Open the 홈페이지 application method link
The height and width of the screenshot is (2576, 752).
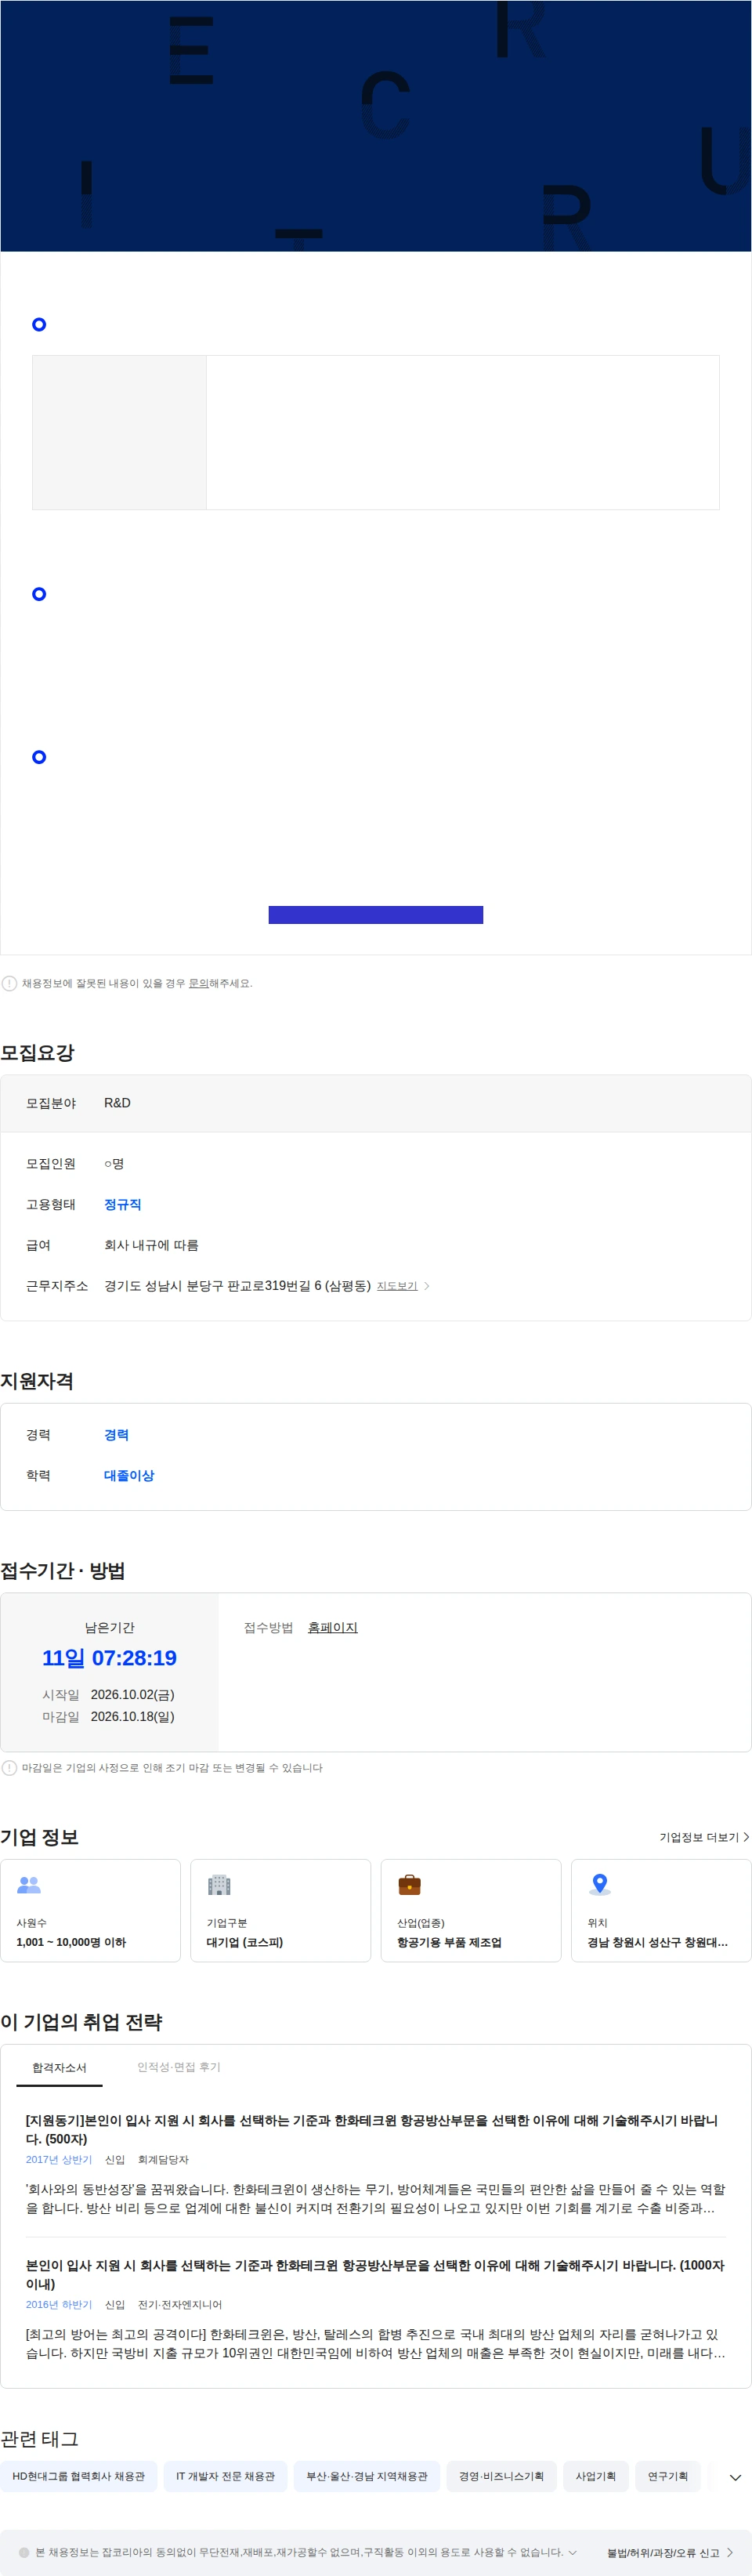click(332, 1627)
